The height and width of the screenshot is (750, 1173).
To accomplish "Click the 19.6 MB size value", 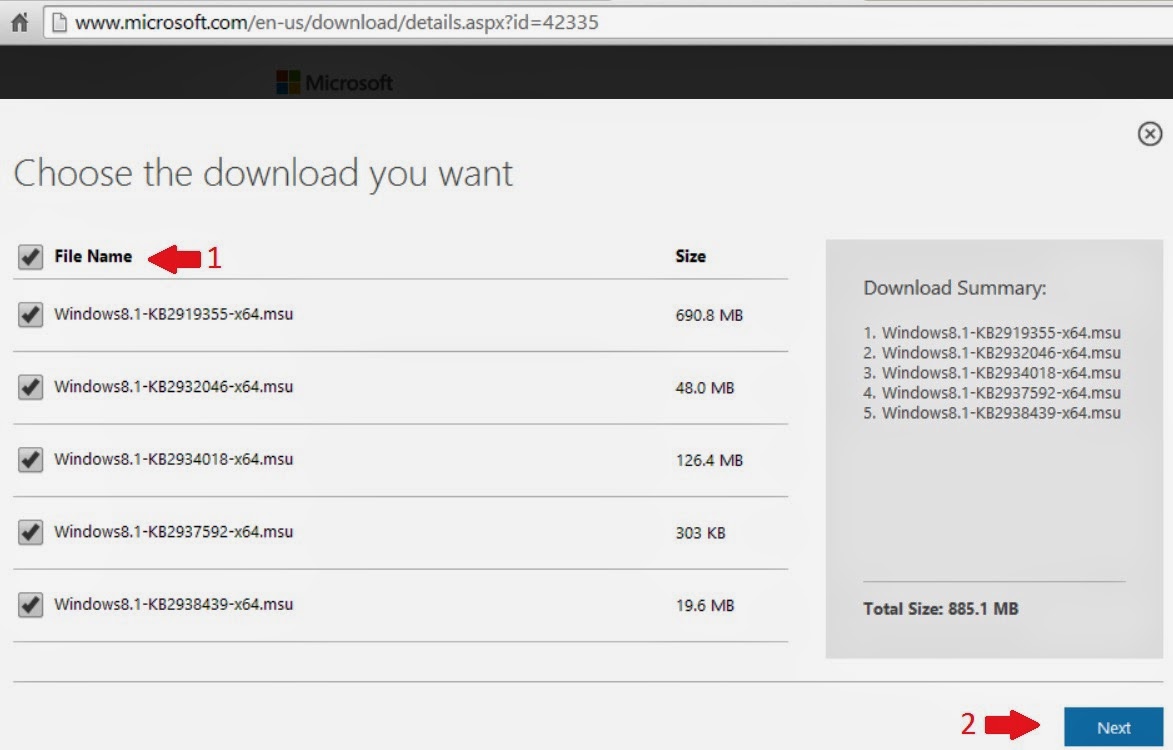I will 705,605.
